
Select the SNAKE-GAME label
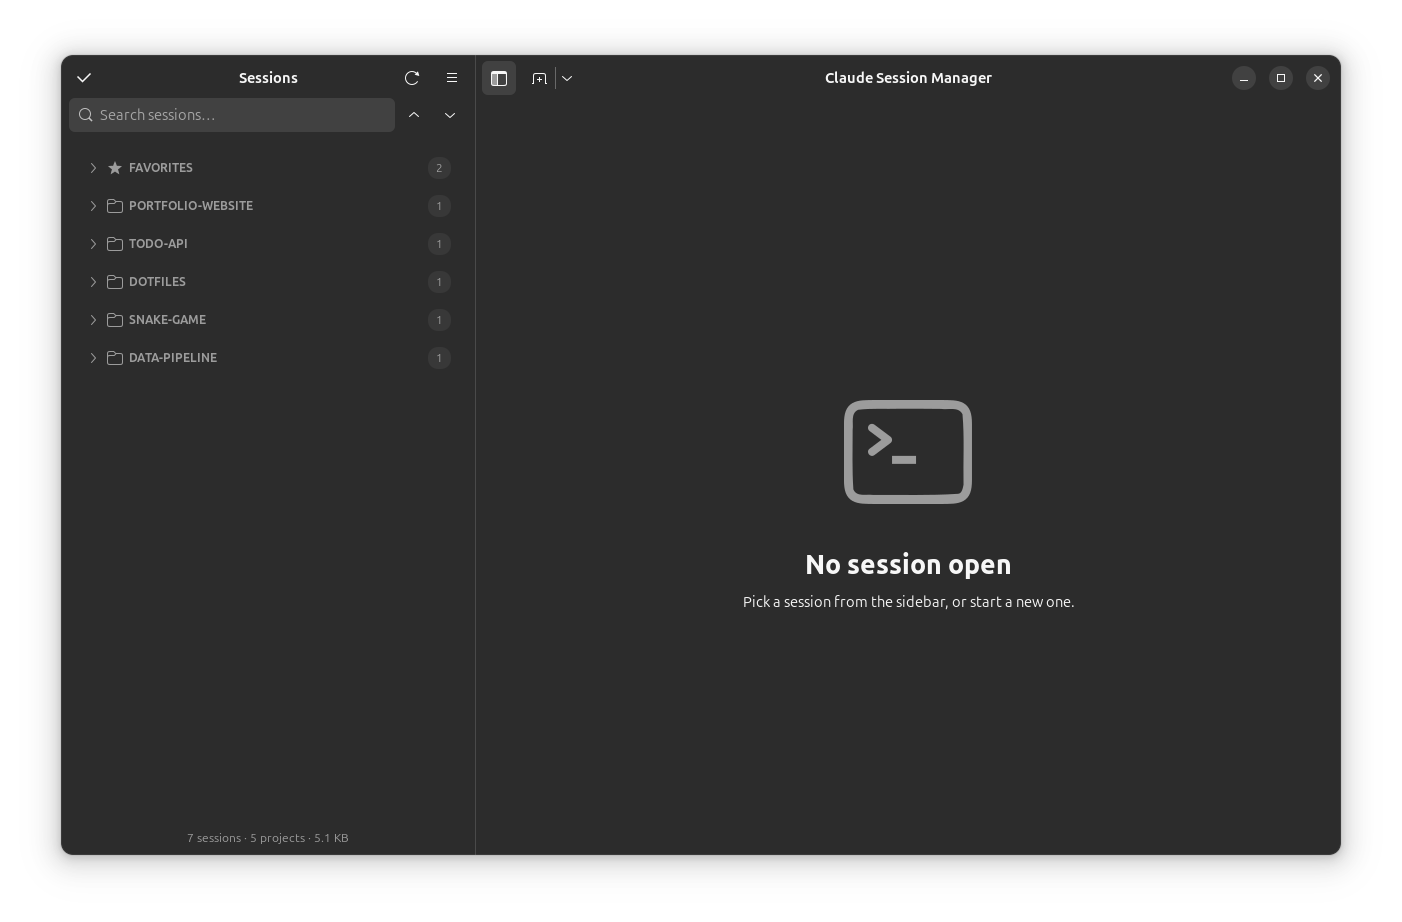tap(167, 320)
